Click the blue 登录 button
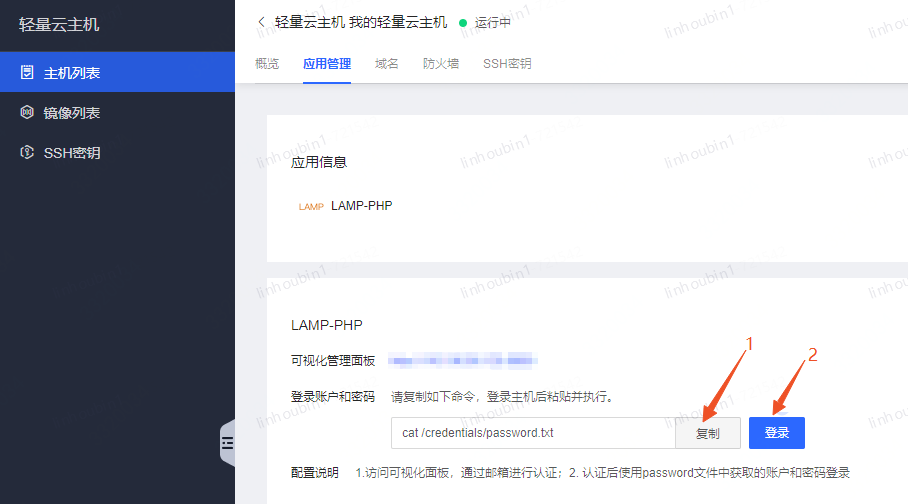This screenshot has height=504, width=908. coord(777,433)
